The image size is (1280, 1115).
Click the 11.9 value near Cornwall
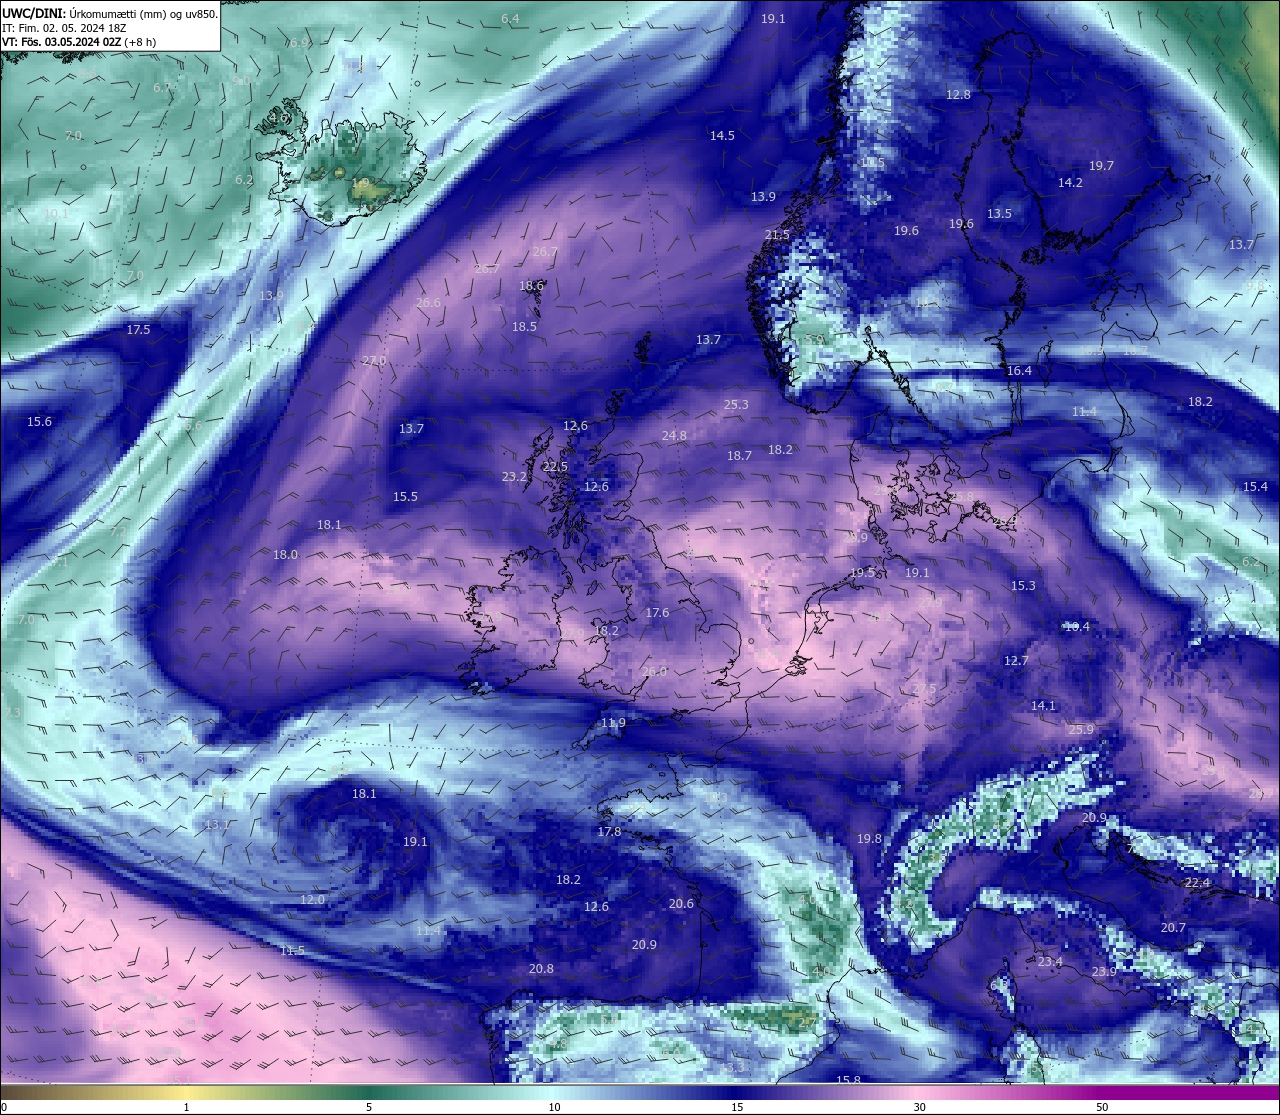point(613,722)
